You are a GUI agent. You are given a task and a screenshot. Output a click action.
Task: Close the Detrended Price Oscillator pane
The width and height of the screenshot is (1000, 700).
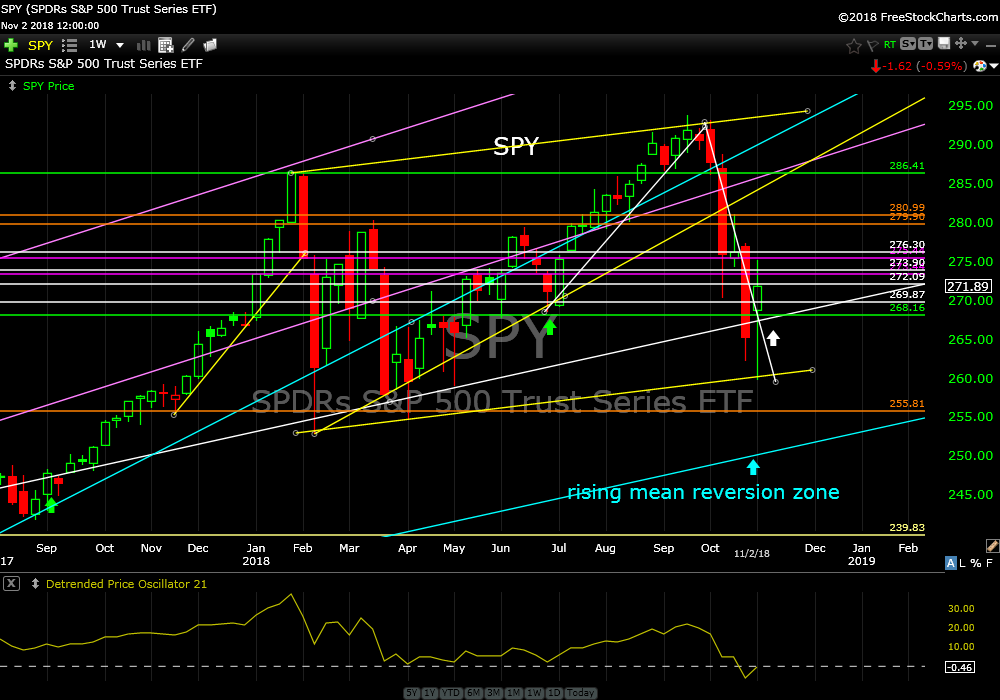click(x=10, y=584)
